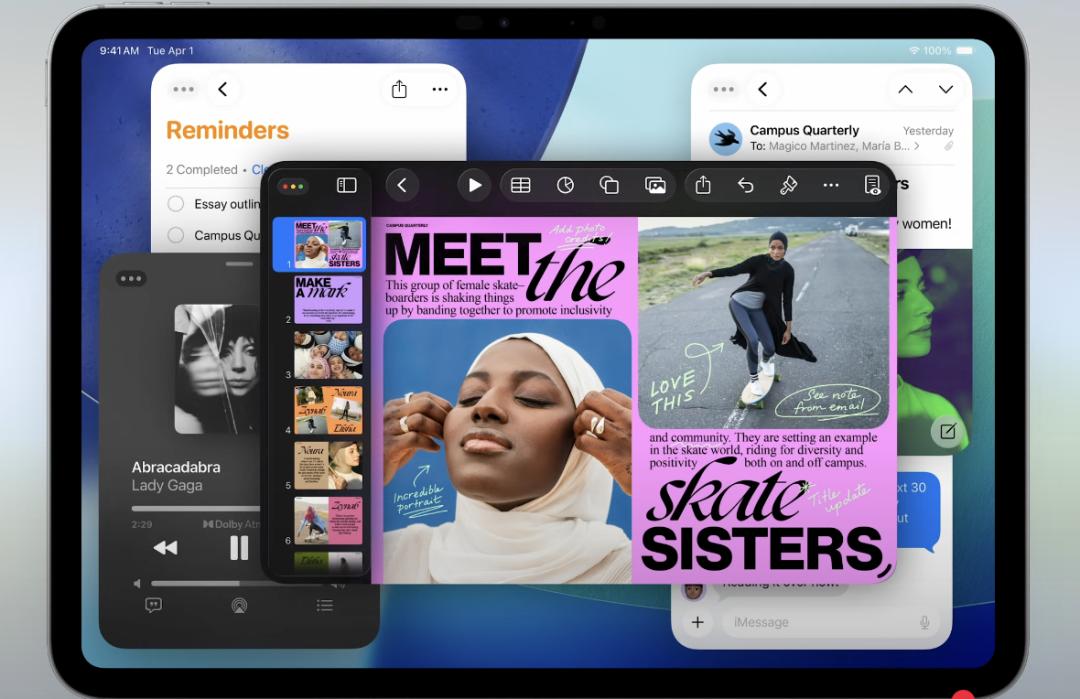The image size is (1080, 699).
Task: Compose new message with pencil icon
Action: point(948,432)
